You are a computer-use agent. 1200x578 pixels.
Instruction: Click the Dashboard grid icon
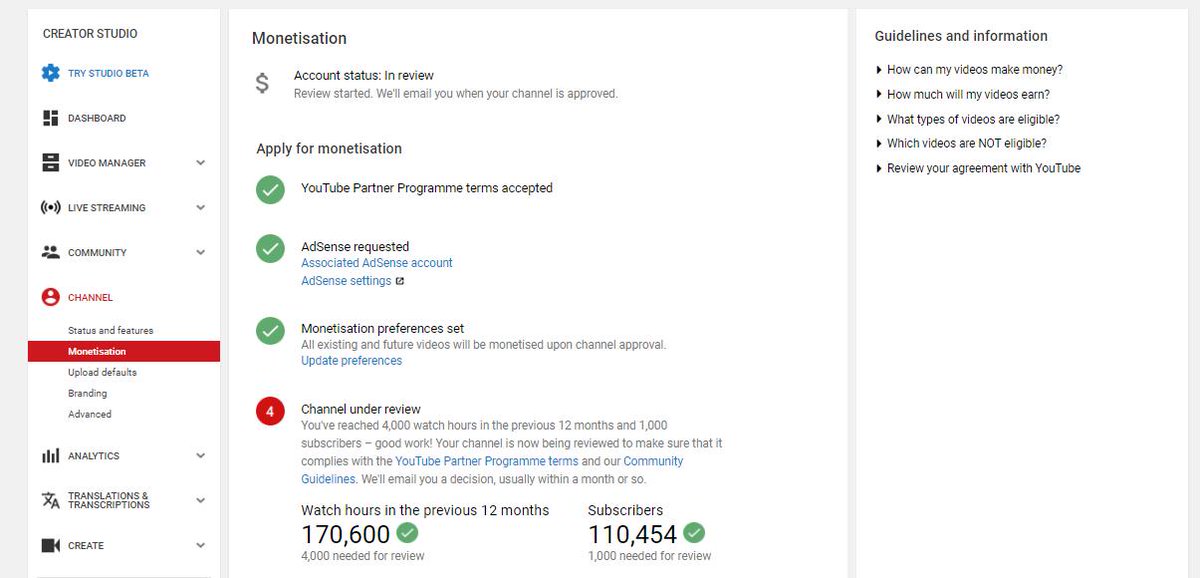(50, 118)
